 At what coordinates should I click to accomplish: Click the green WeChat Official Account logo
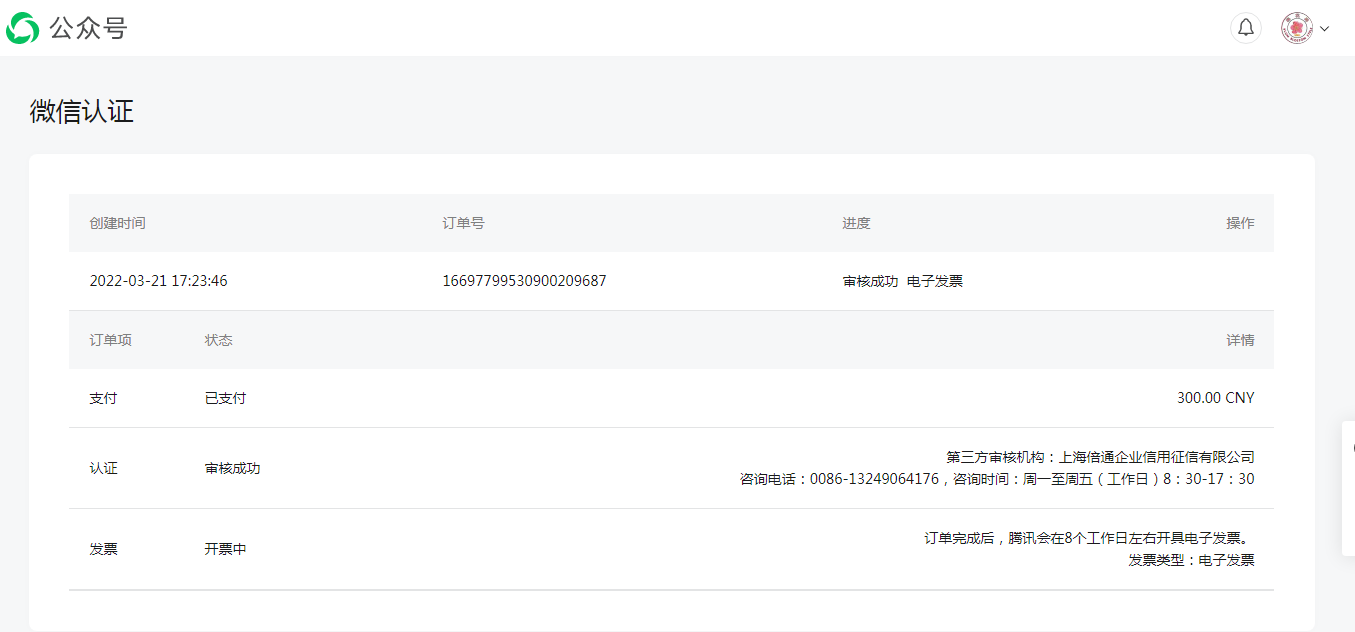click(x=22, y=28)
